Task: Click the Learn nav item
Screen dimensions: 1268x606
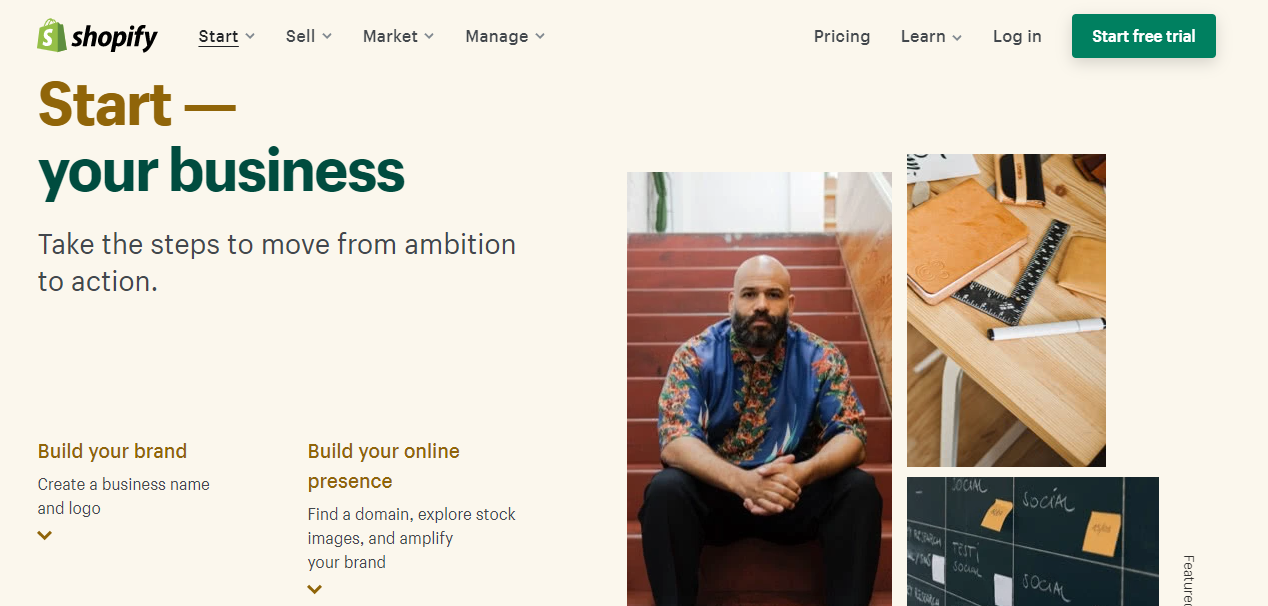Action: click(922, 36)
